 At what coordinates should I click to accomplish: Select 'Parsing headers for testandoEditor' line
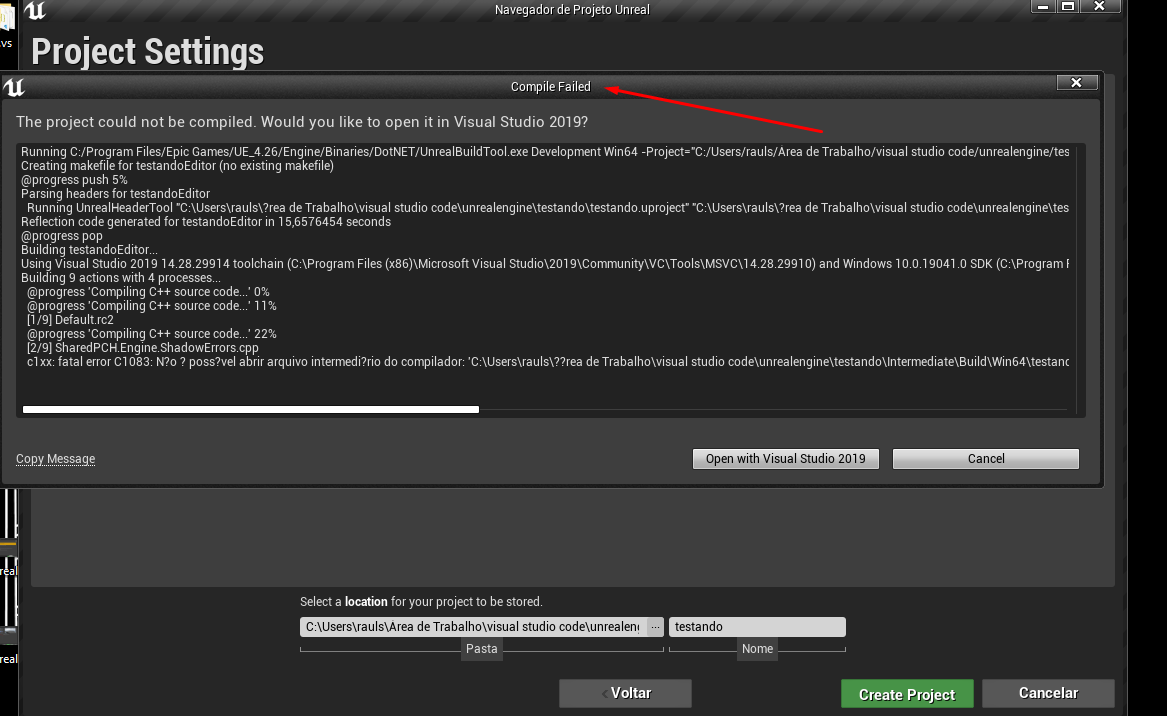point(115,194)
